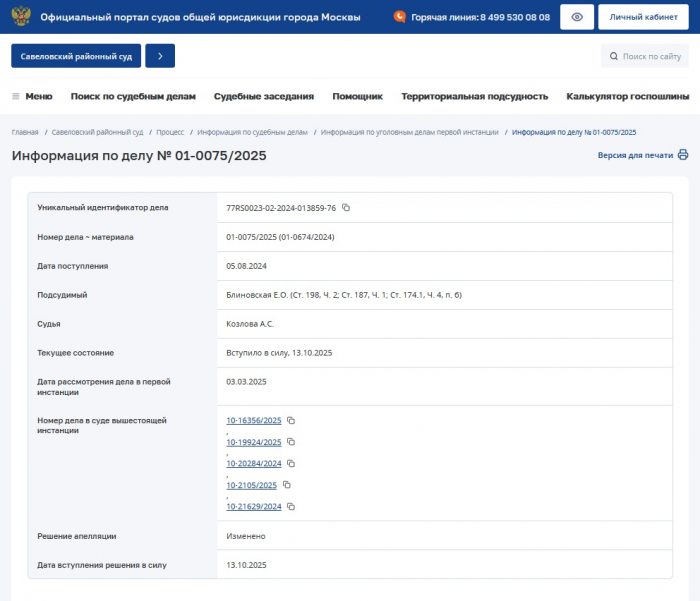Open Личный кабинет
Screen dimensions: 700x601
pyautogui.click(x=643, y=17)
